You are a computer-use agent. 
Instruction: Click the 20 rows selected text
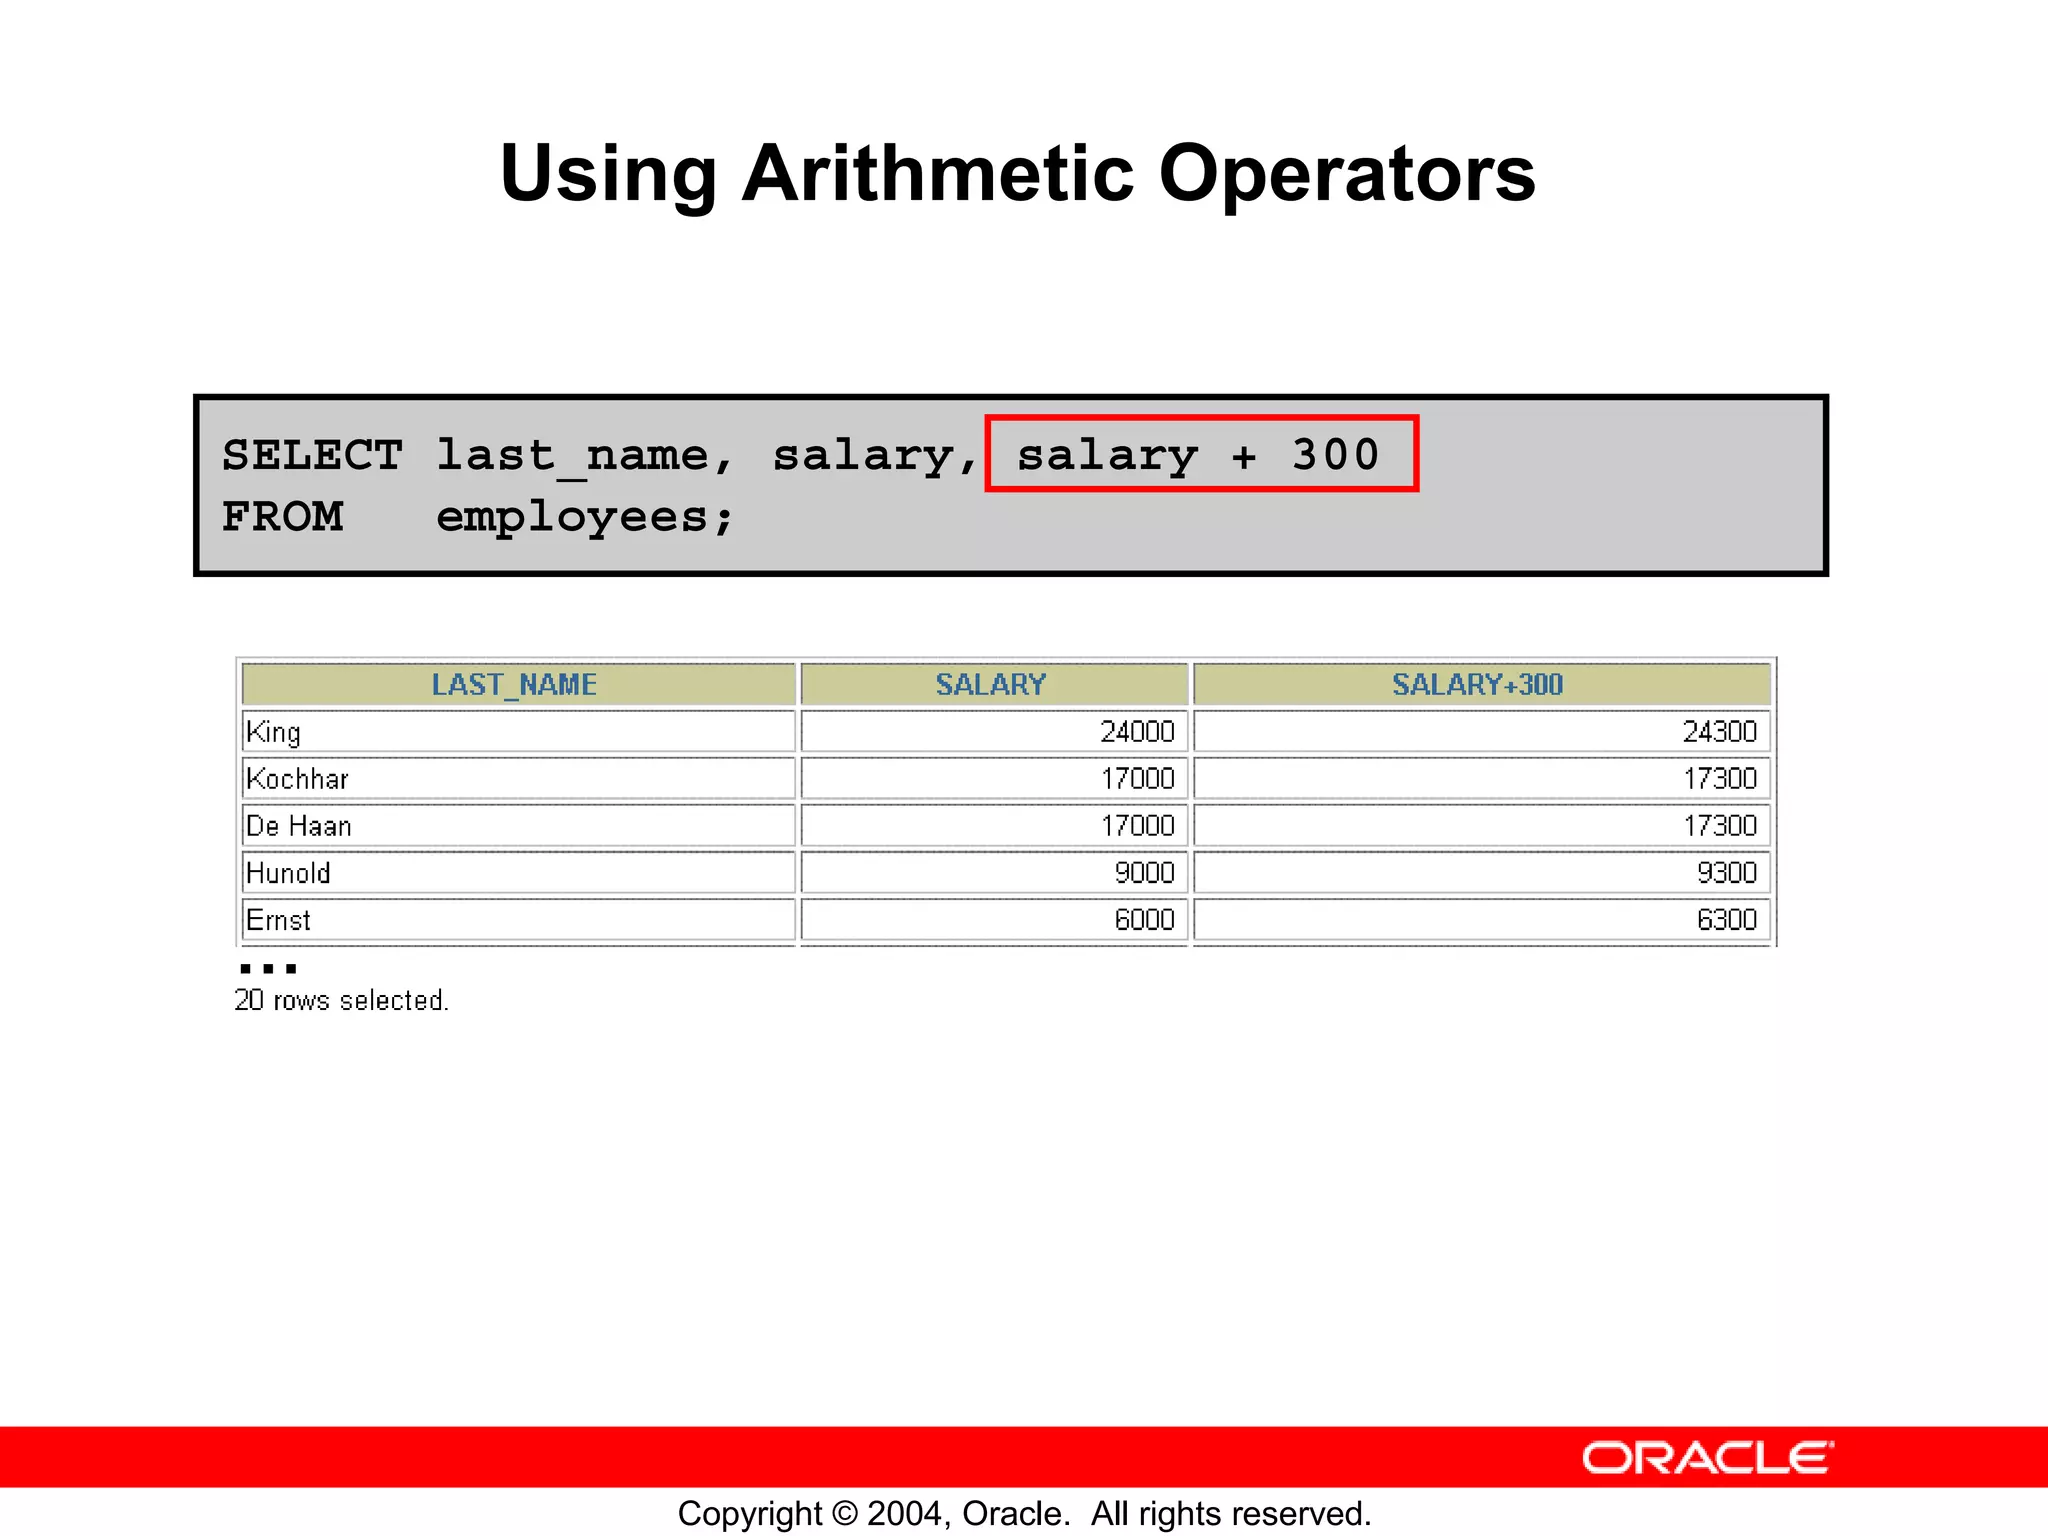coord(341,1000)
